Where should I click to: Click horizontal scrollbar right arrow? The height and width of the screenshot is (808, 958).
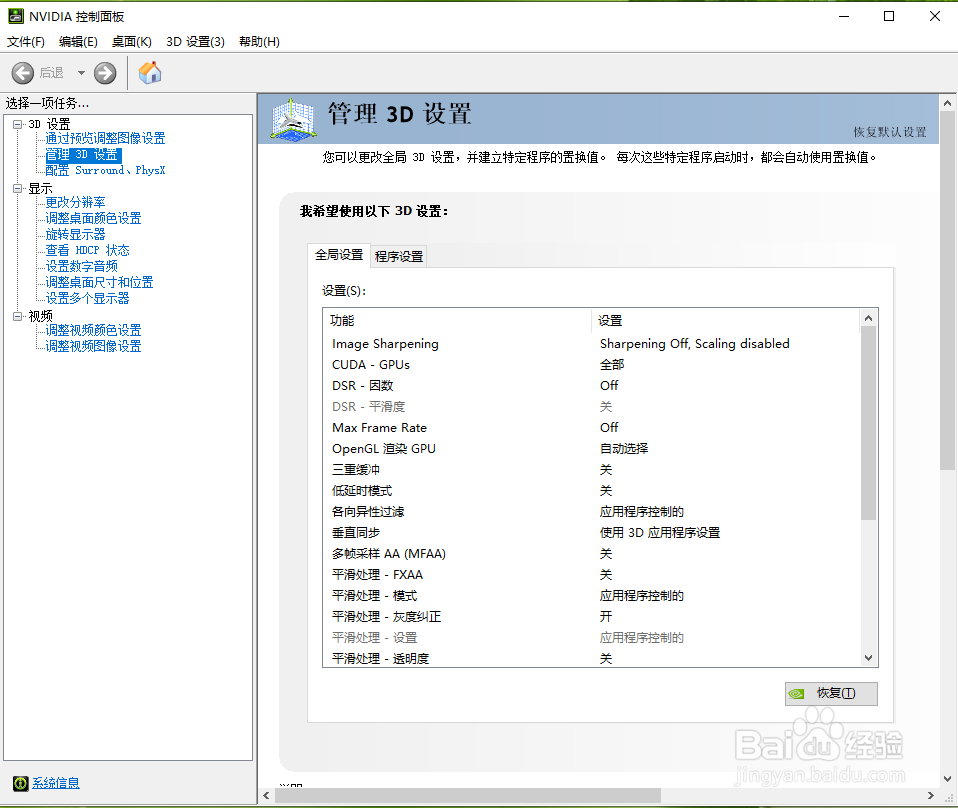tap(931, 795)
